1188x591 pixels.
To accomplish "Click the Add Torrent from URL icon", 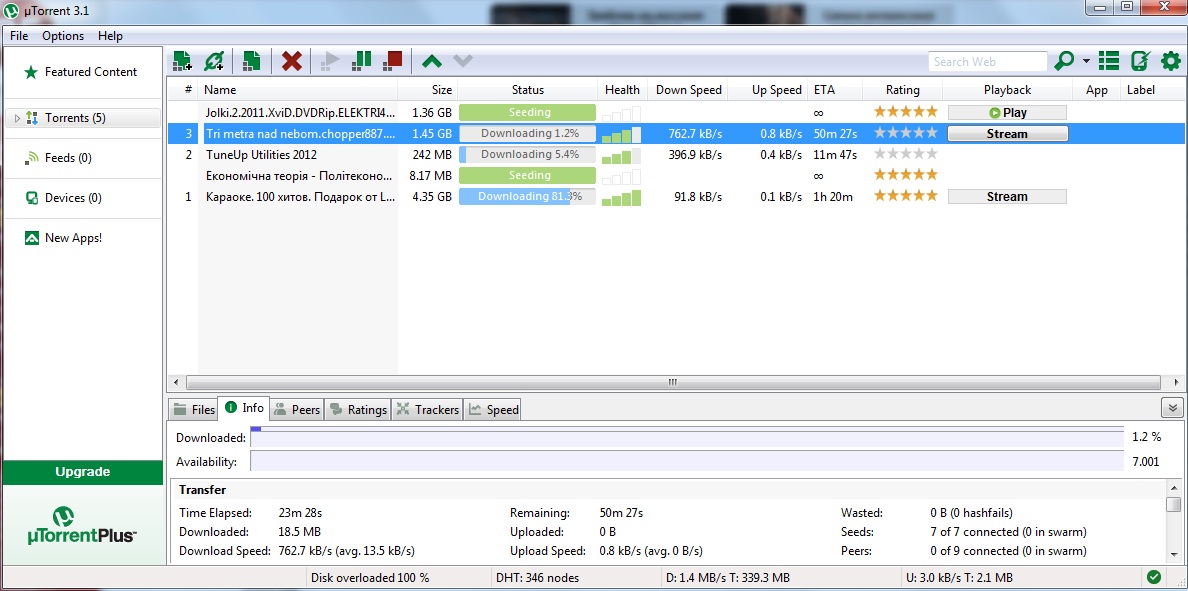I will point(214,61).
